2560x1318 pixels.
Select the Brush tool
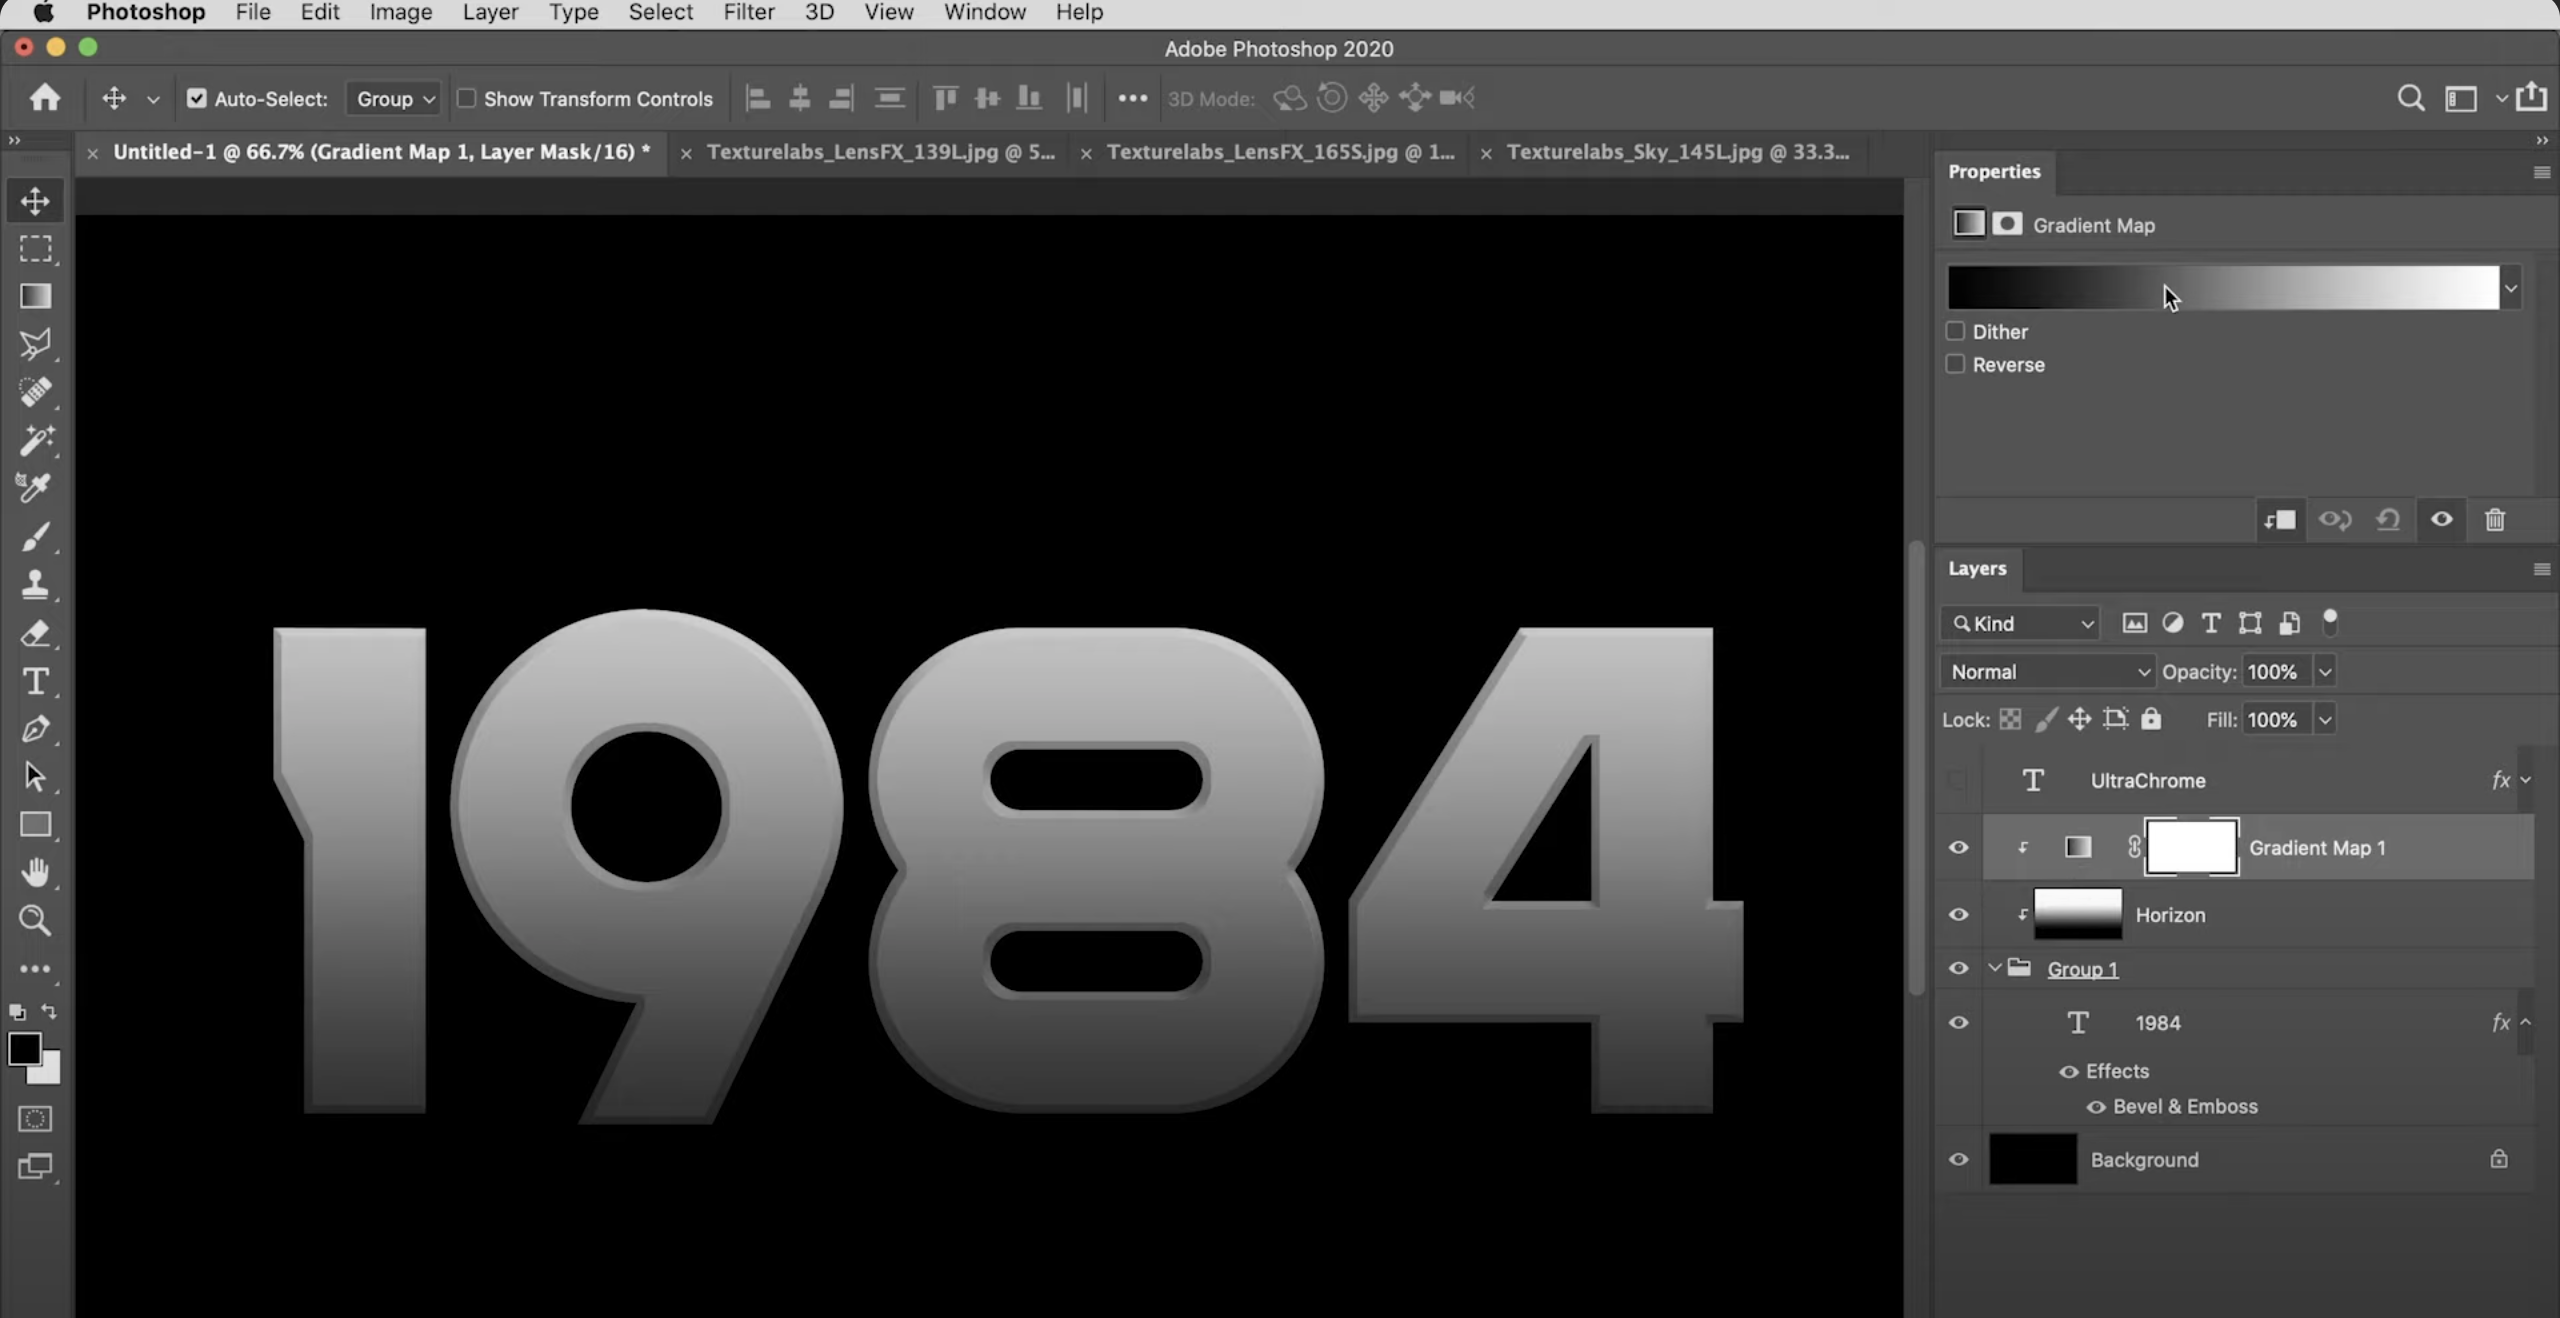[36, 537]
